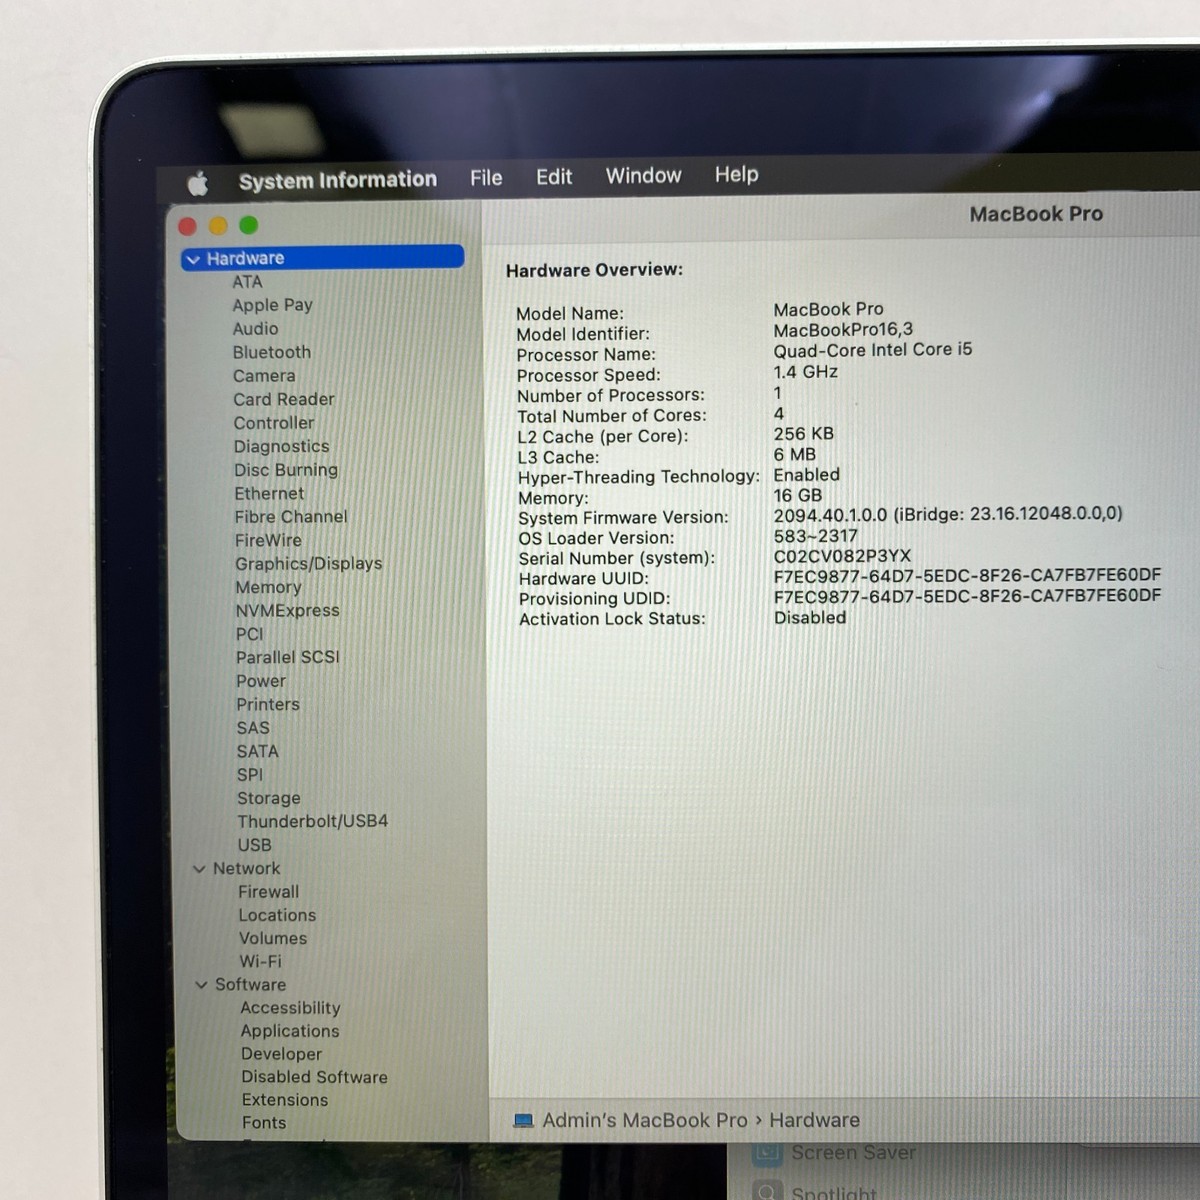
Task: Open the File menu
Action: 486,178
